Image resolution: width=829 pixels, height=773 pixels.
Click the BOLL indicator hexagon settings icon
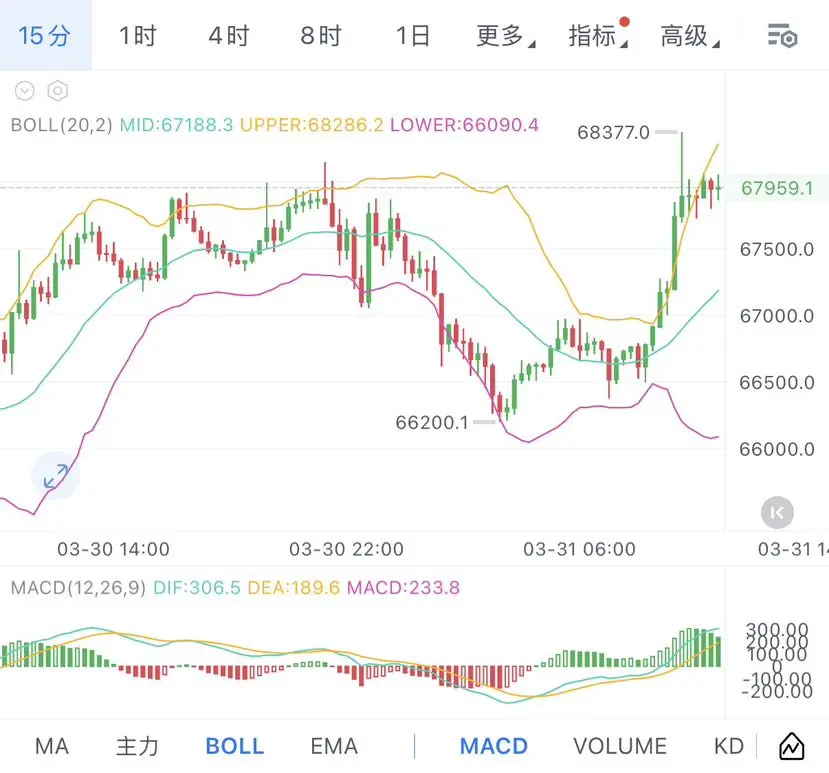coord(58,91)
